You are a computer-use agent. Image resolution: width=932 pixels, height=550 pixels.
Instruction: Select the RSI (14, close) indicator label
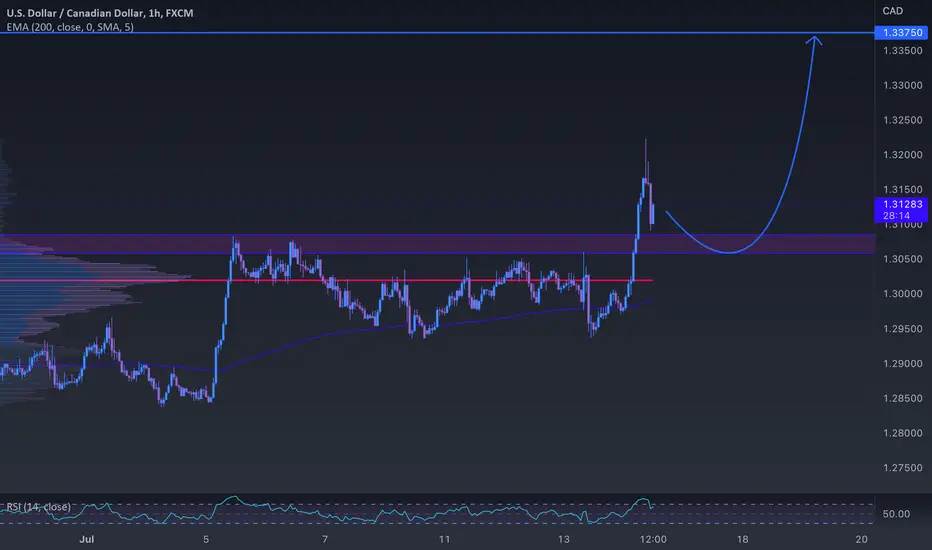[39, 507]
